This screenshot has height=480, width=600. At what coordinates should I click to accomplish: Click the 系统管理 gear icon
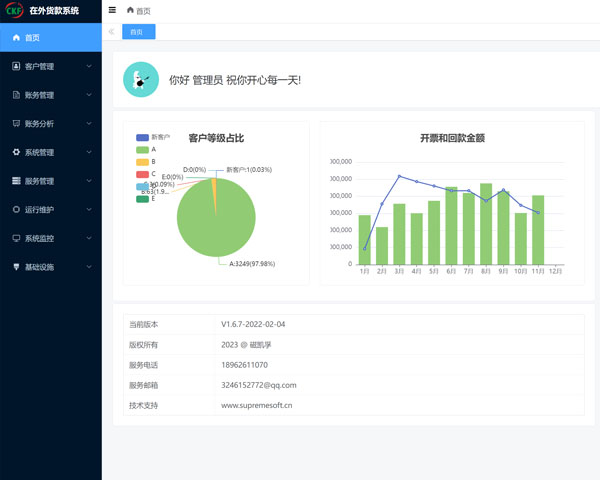[x=16, y=153]
